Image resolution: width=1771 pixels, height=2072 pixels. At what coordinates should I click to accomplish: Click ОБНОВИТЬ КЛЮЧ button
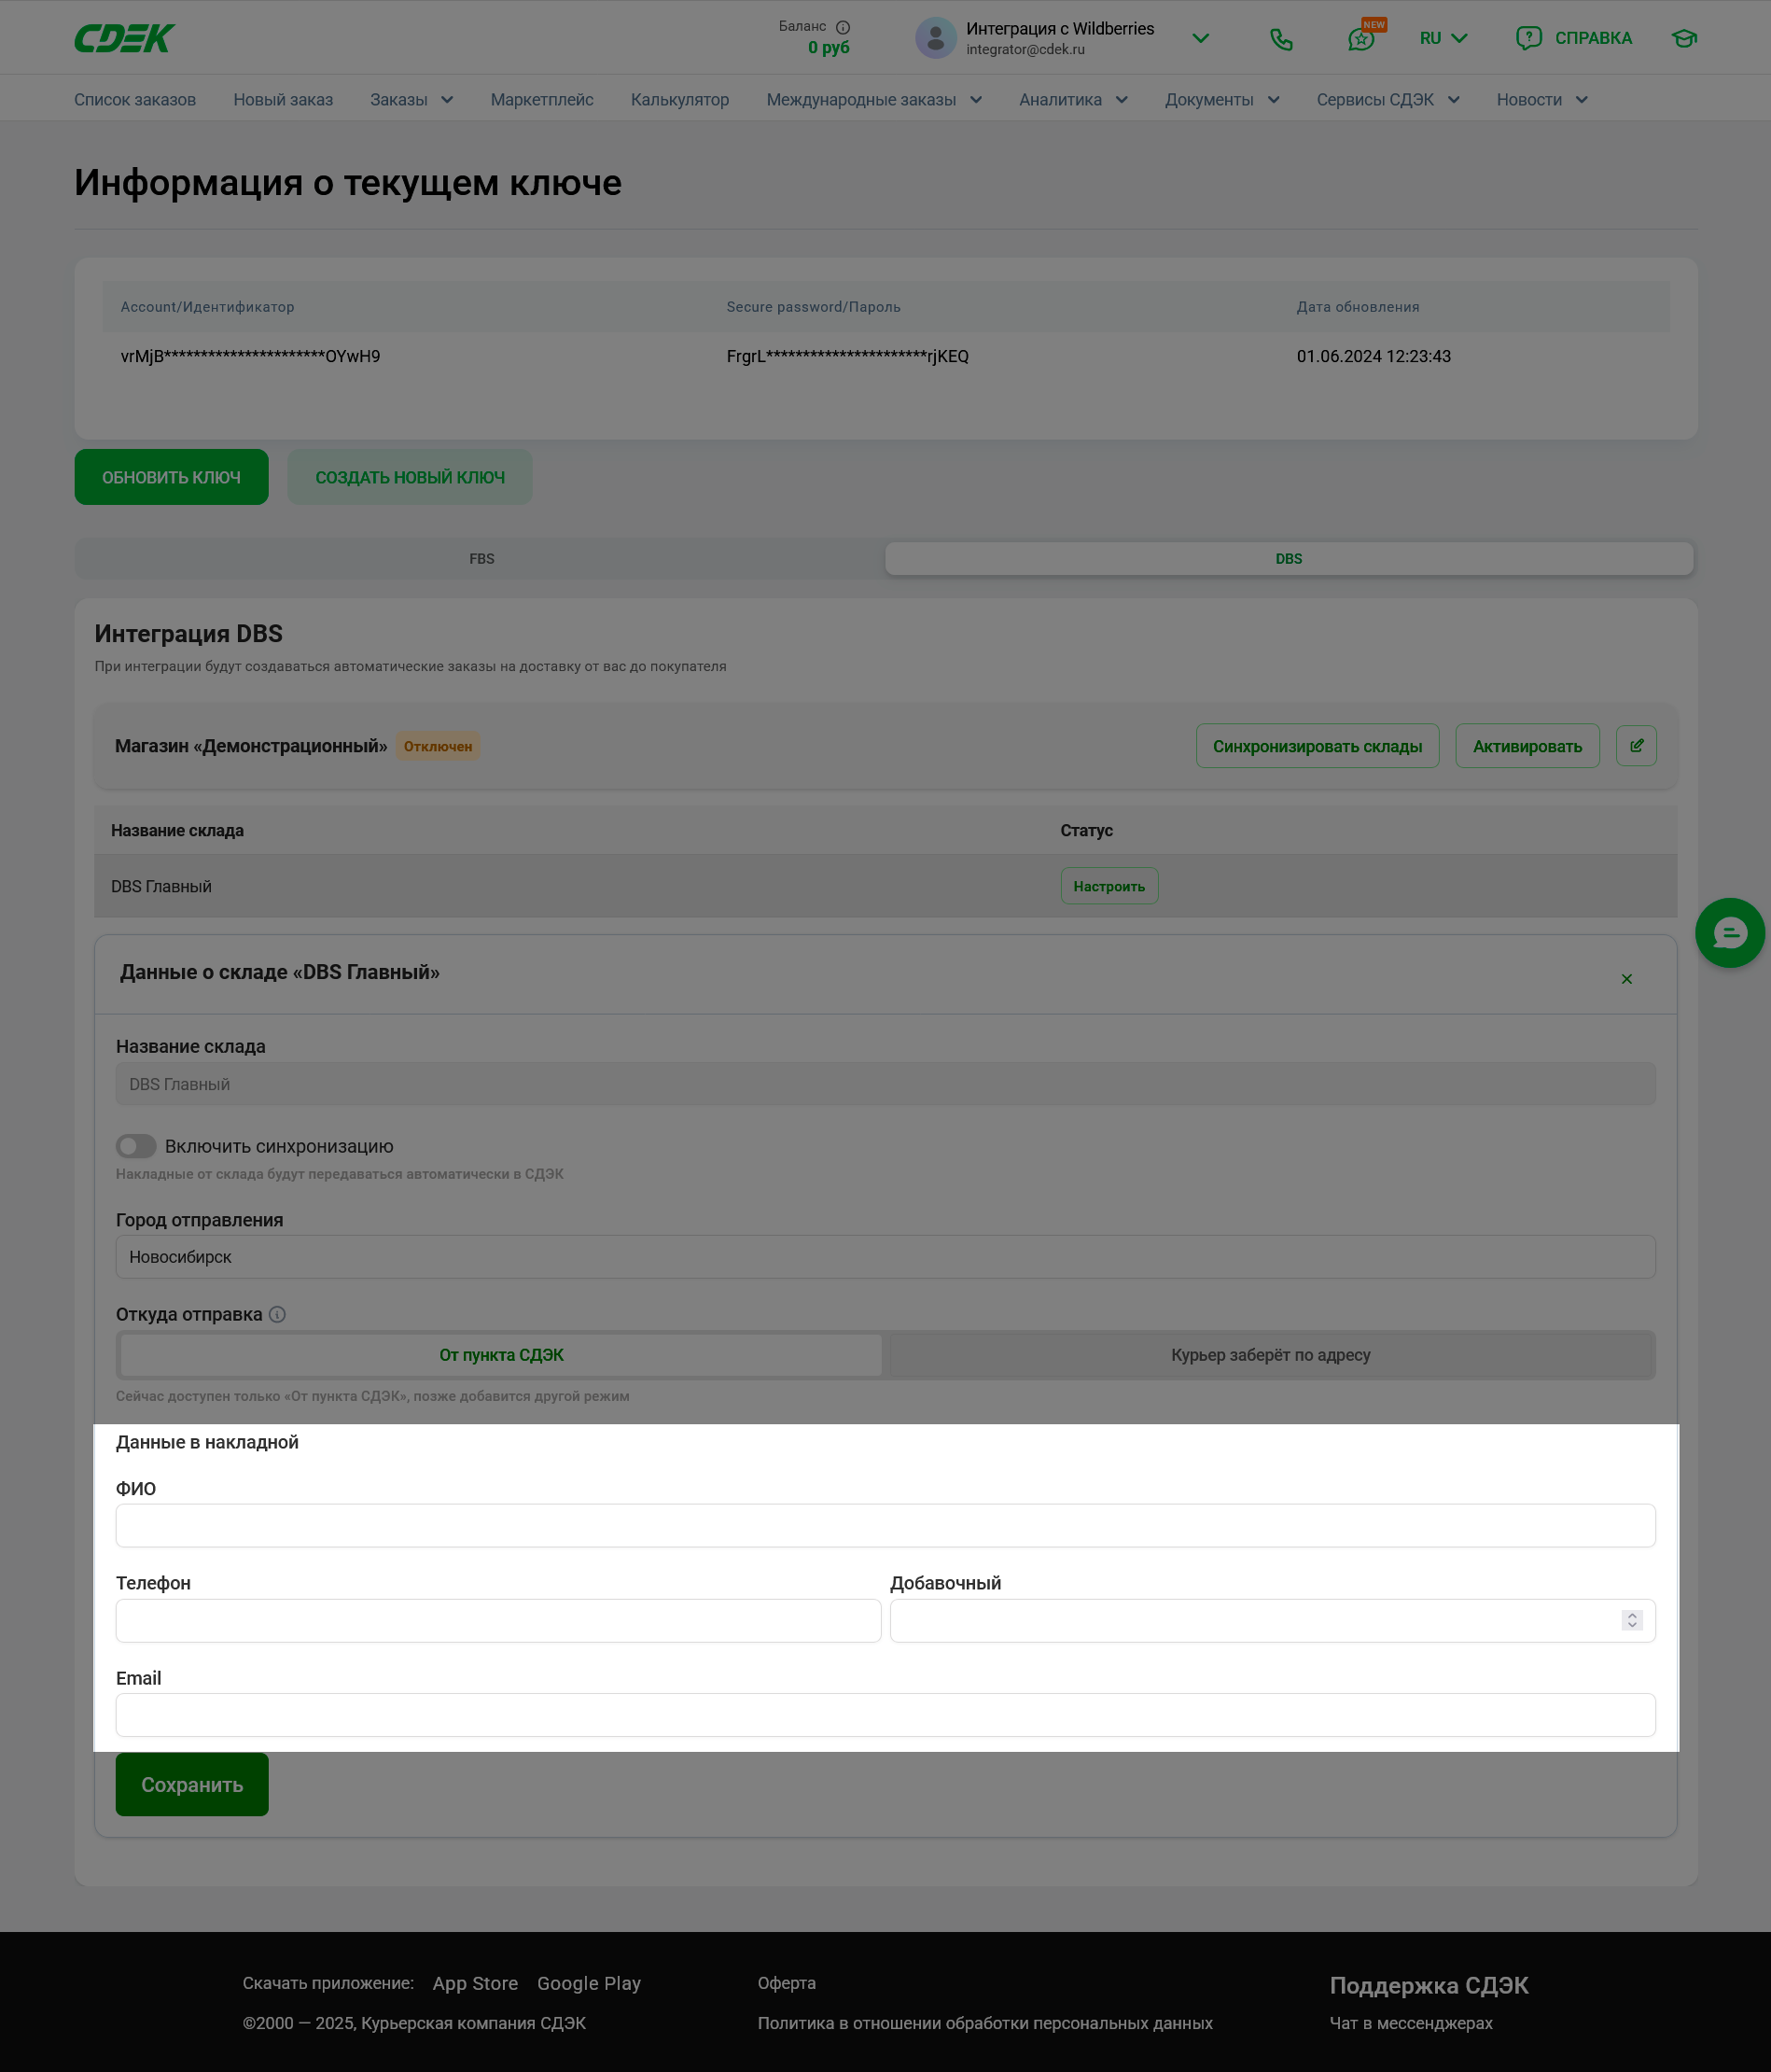click(171, 477)
